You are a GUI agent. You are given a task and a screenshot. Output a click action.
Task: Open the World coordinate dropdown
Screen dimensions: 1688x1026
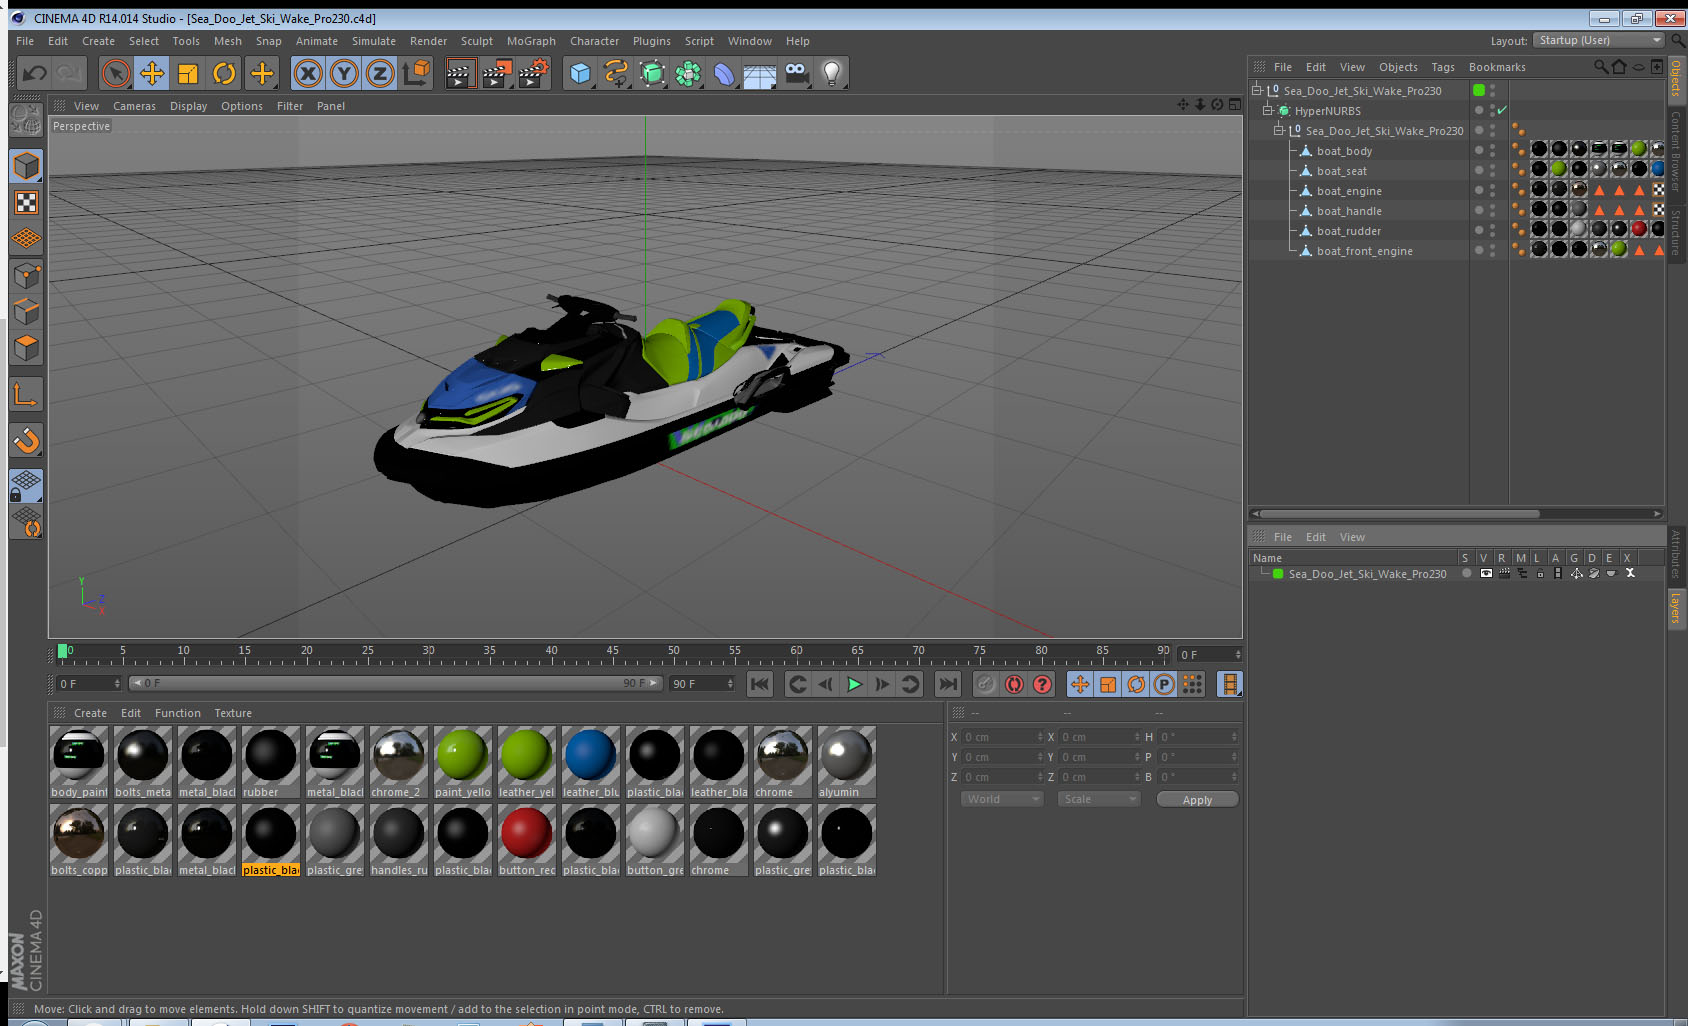[x=1003, y=799]
